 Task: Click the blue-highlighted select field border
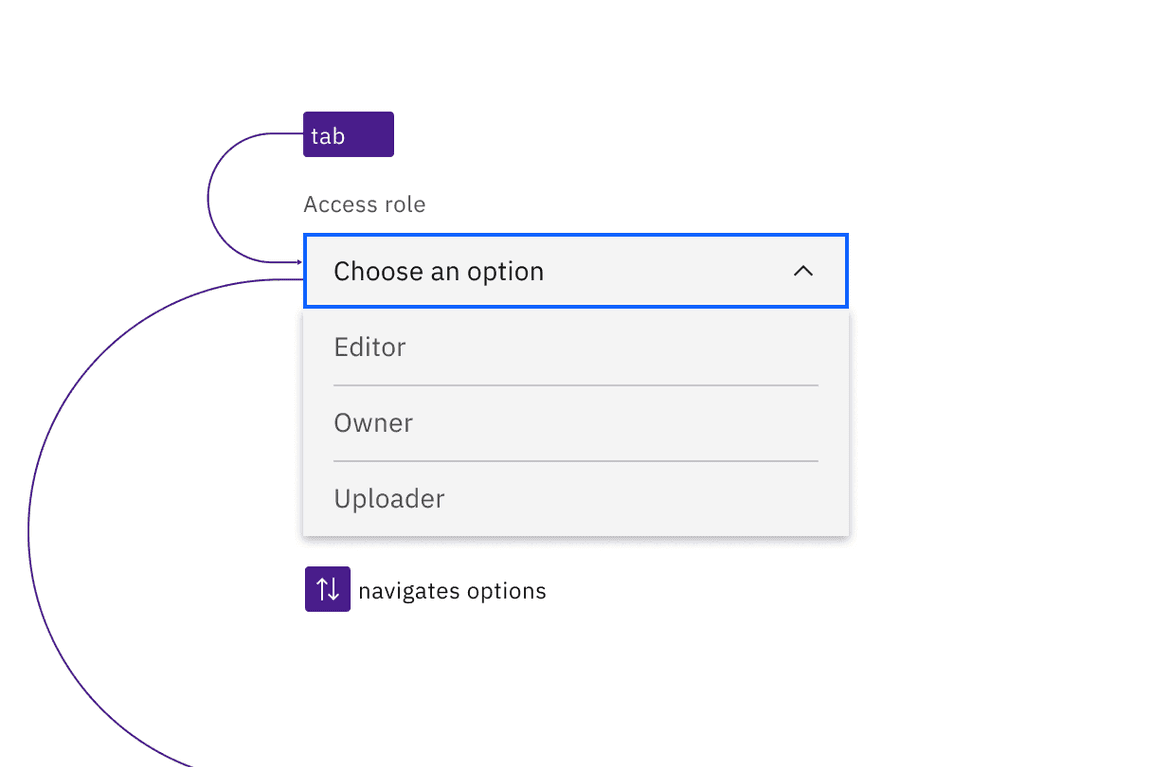(575, 236)
